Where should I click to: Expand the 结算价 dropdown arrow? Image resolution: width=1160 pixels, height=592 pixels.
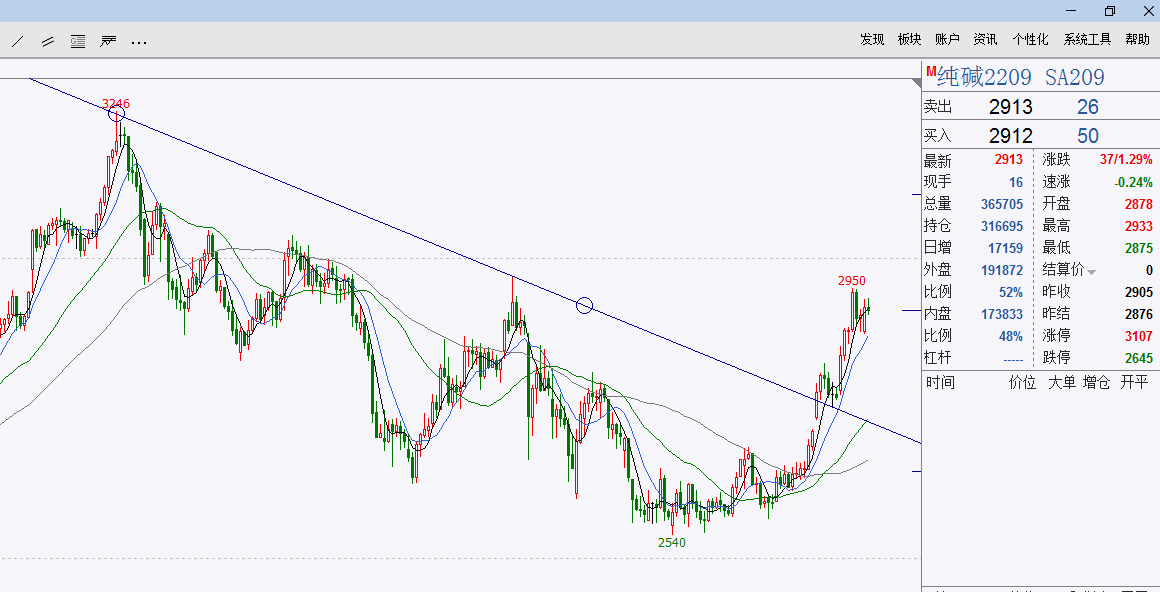click(x=1091, y=272)
